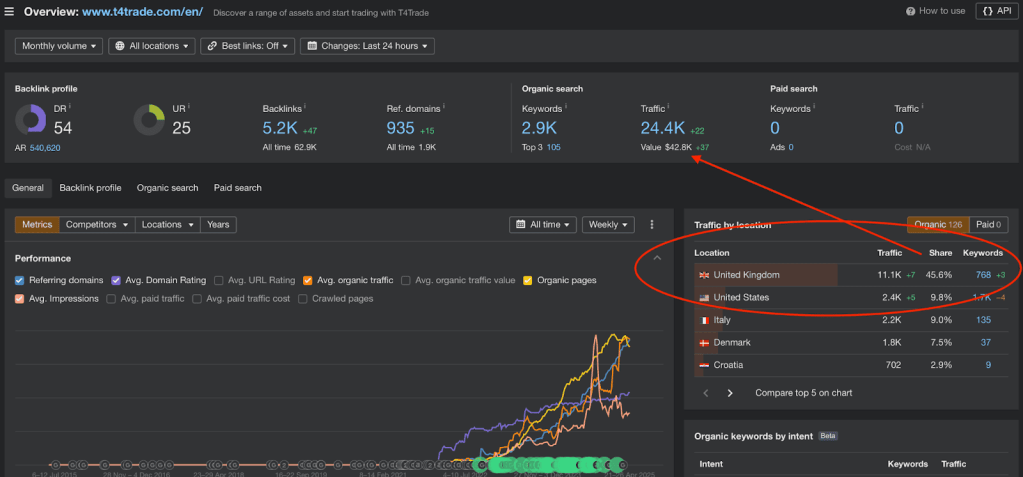Switch to the Backlink profile tab
This screenshot has height=477, width=1023.
click(91, 188)
